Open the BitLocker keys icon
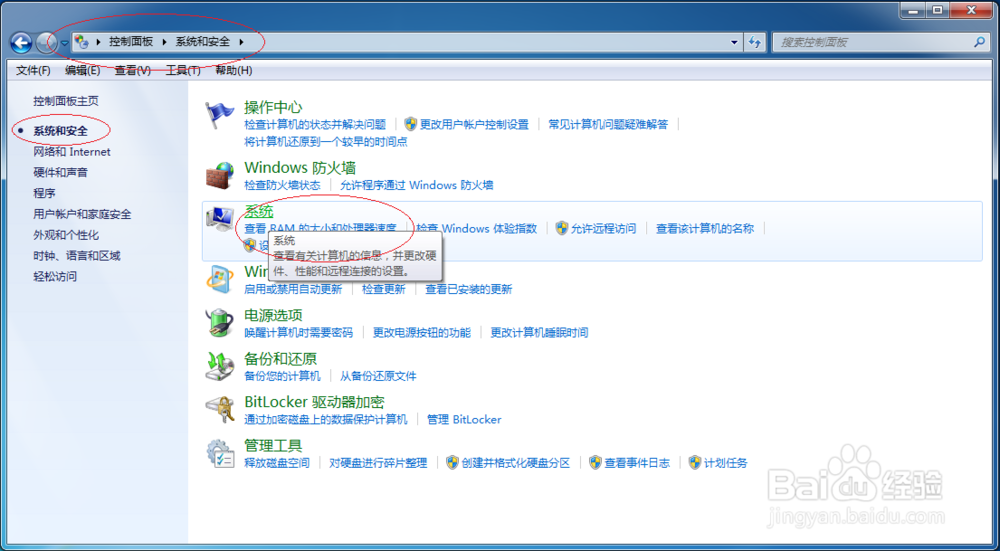Screen dimensions: 1000x551 tap(219, 409)
